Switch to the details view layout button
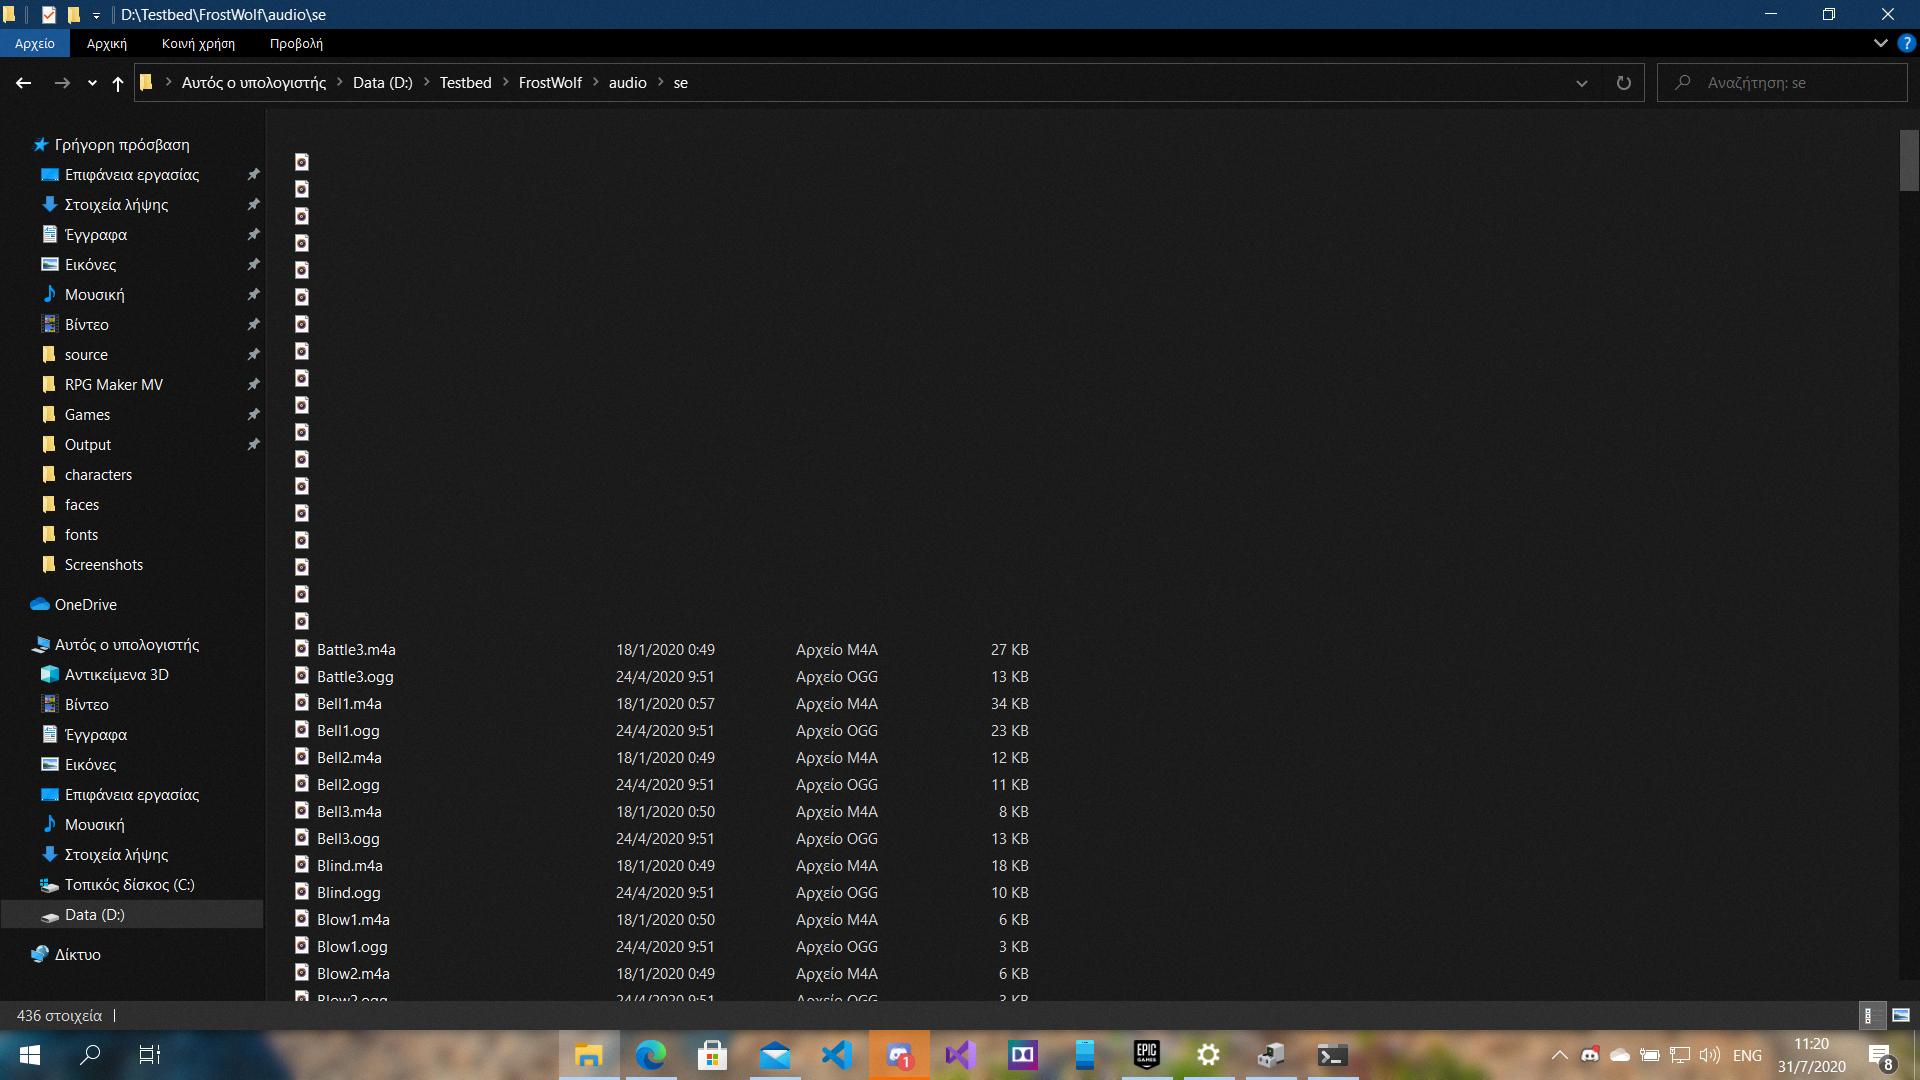 tap(1868, 1015)
